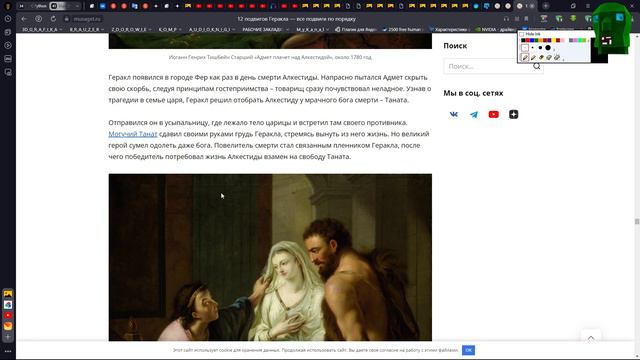Choose the medium pen size dot
640x360 pixels.
coord(540,48)
